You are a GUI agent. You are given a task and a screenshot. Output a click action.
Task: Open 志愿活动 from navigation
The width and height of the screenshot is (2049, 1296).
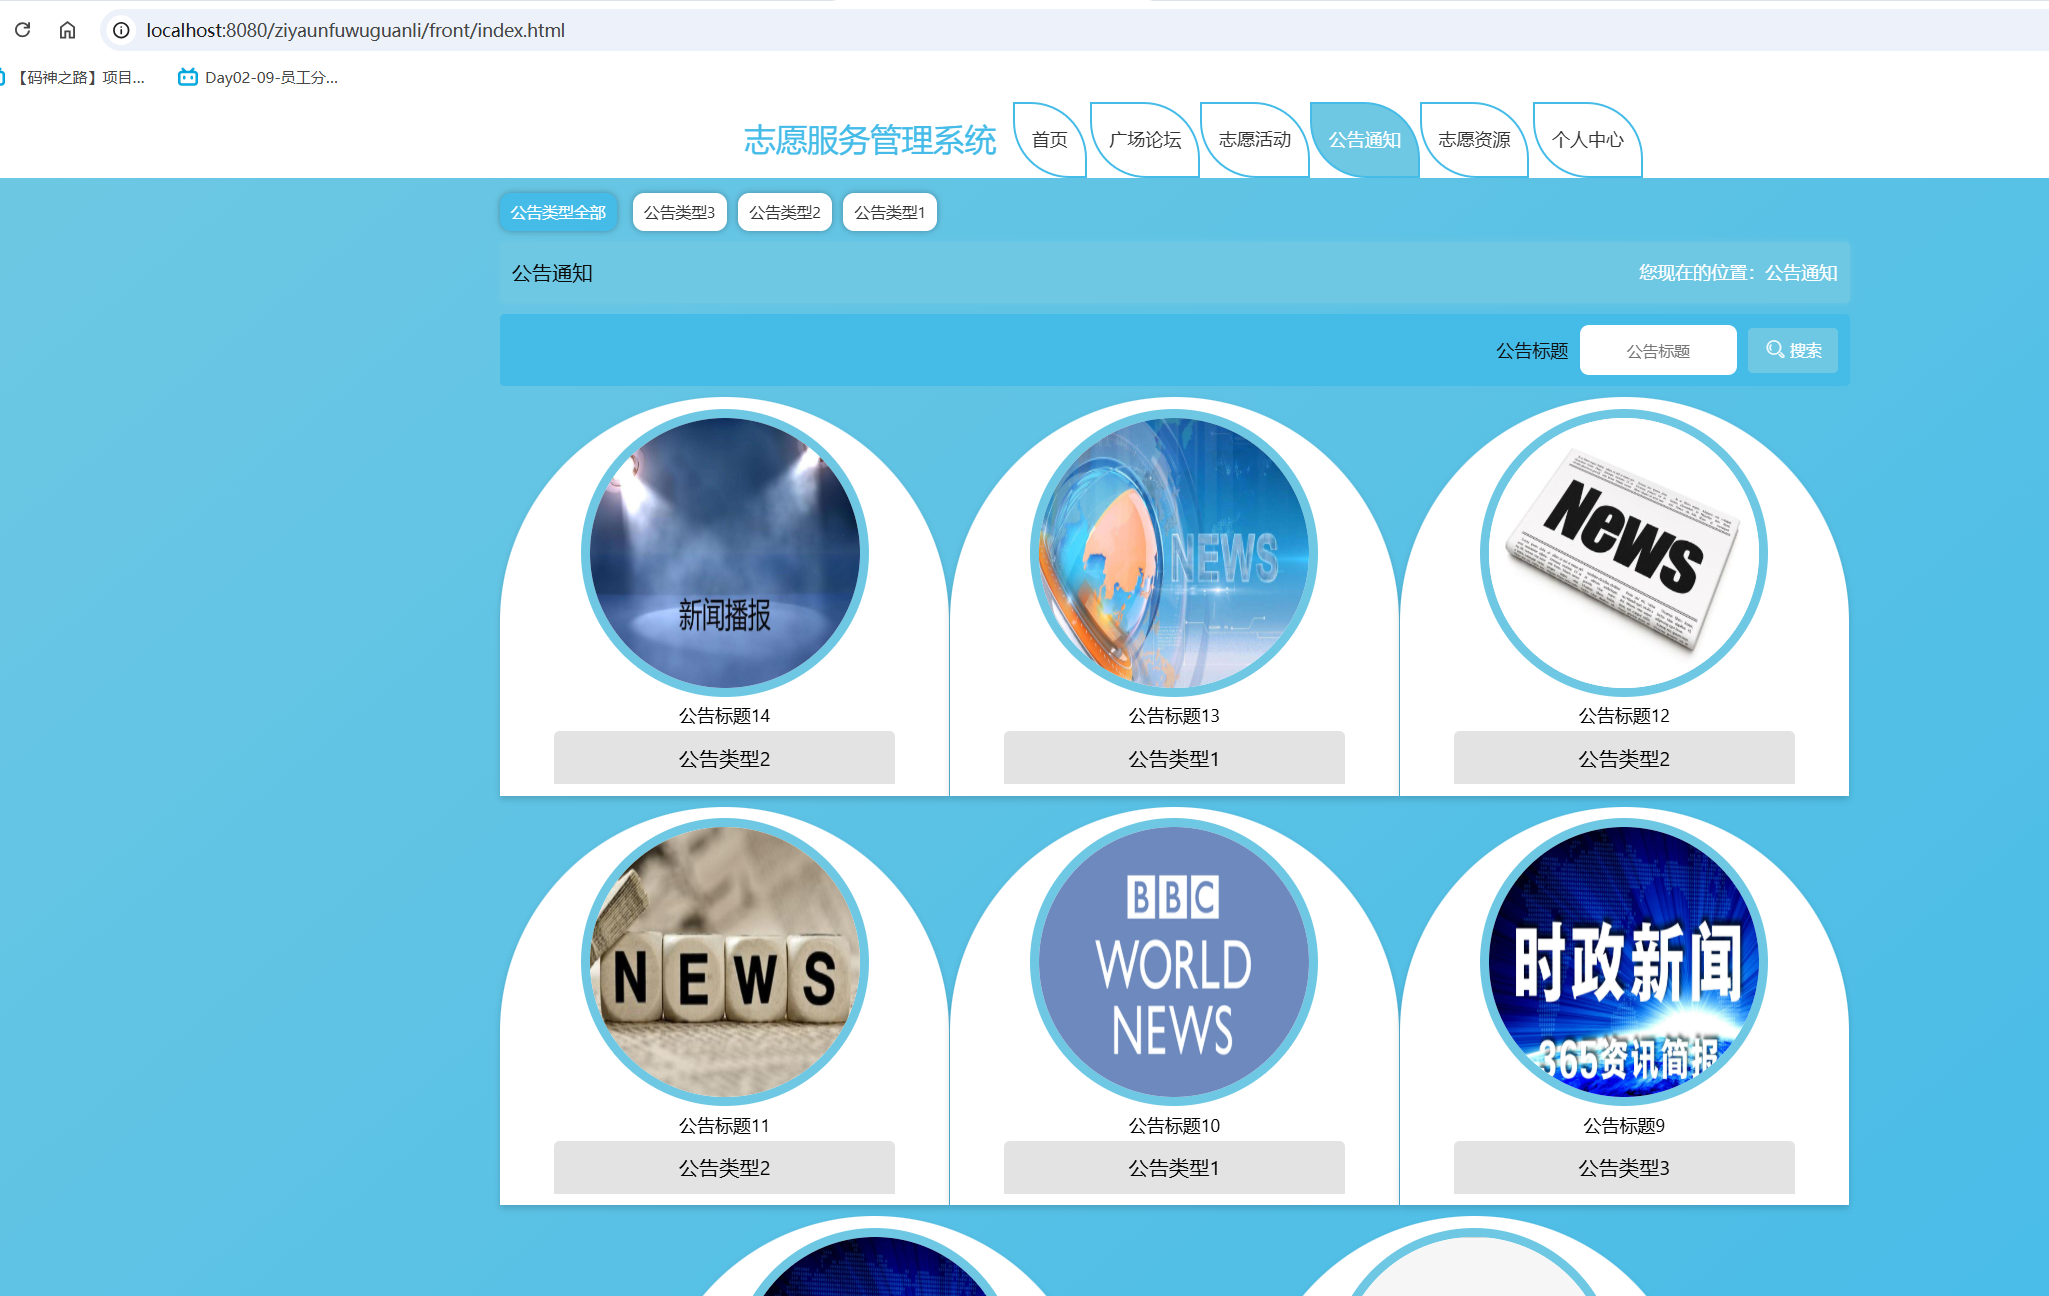click(x=1254, y=141)
